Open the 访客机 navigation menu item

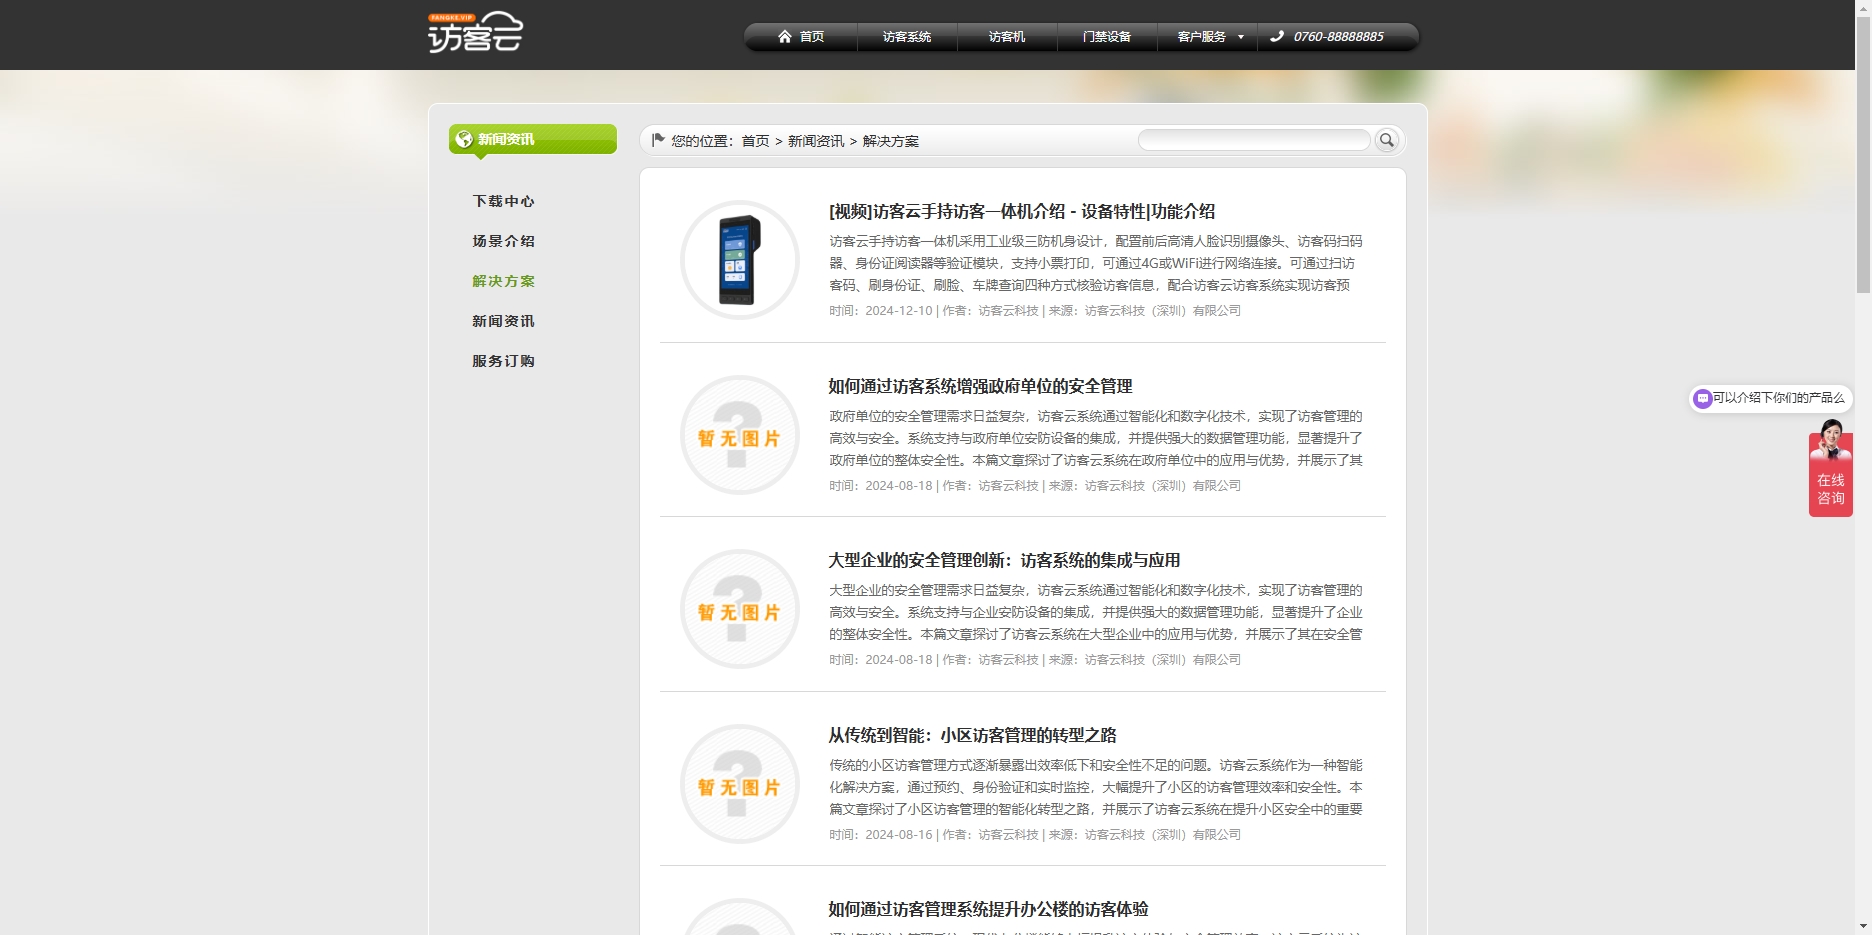click(x=1007, y=37)
